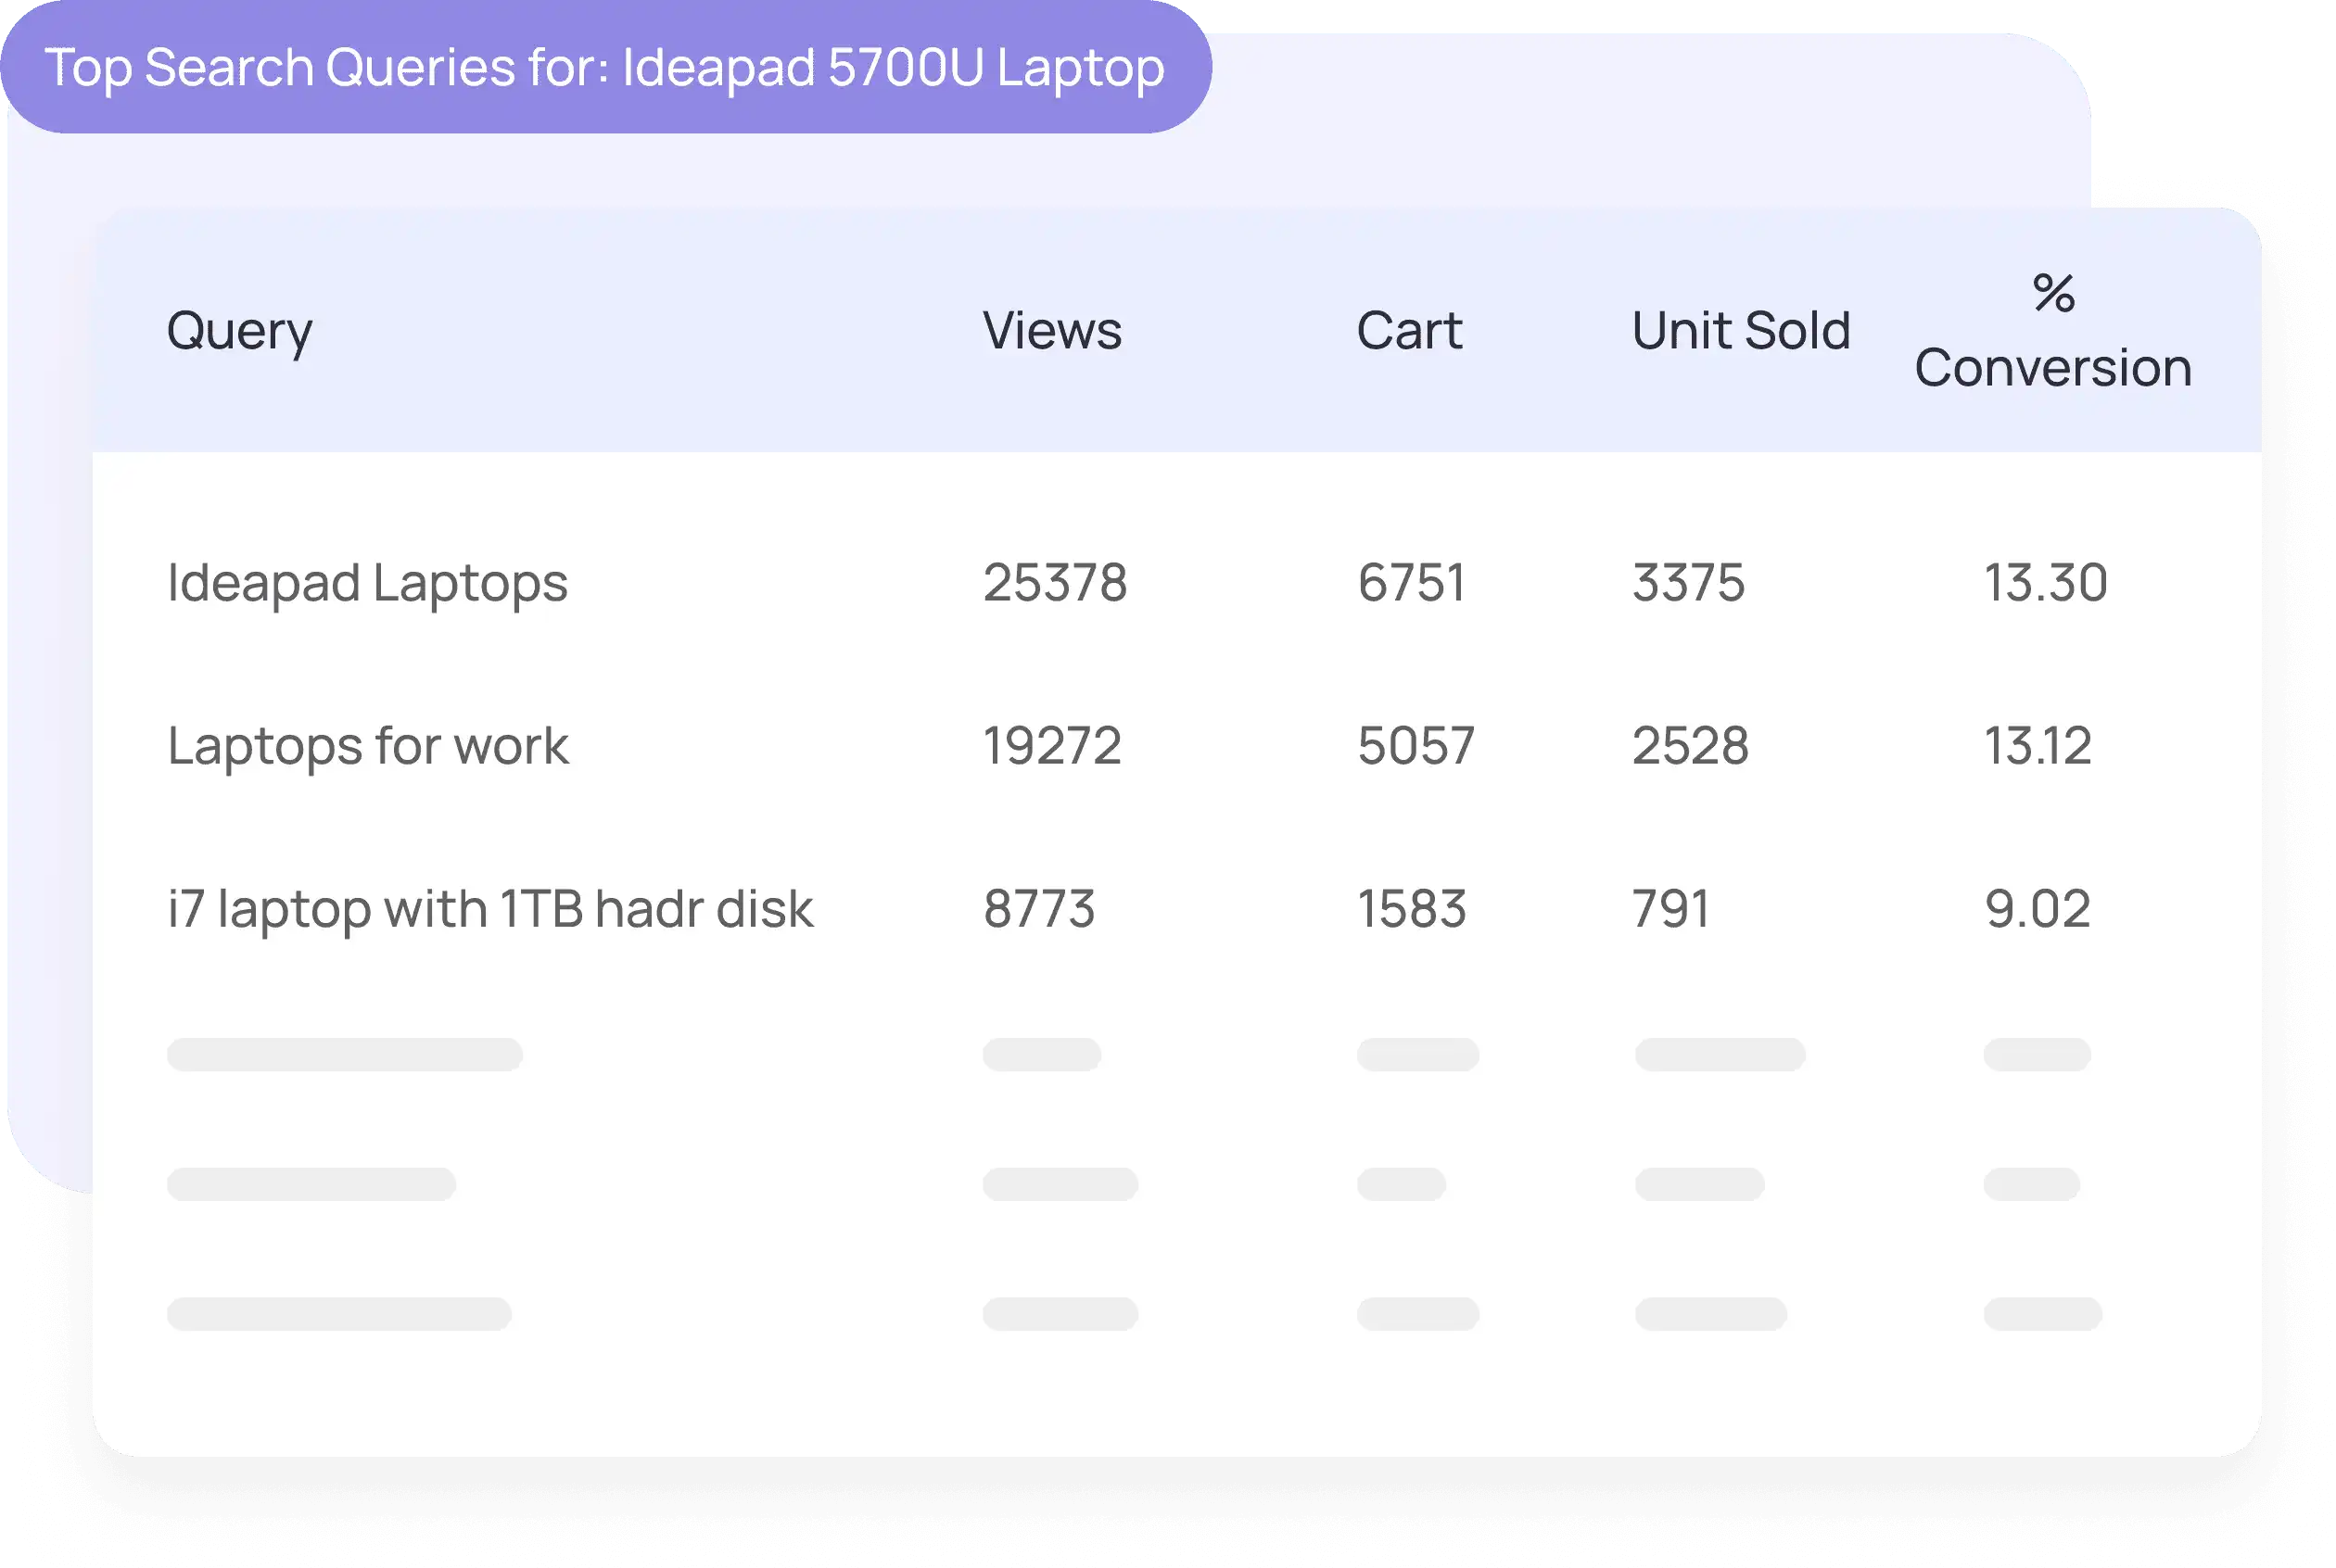Select the Laptops for work query
This screenshot has width=2336, height=1568.
[368, 746]
